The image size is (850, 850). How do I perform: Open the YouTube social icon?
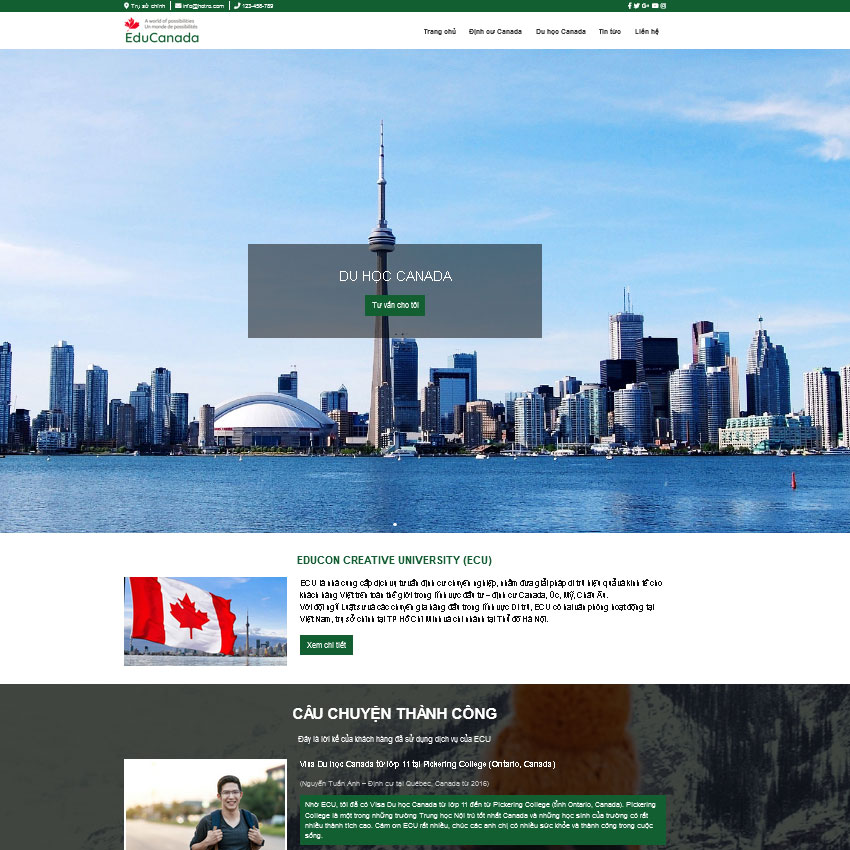pos(655,6)
